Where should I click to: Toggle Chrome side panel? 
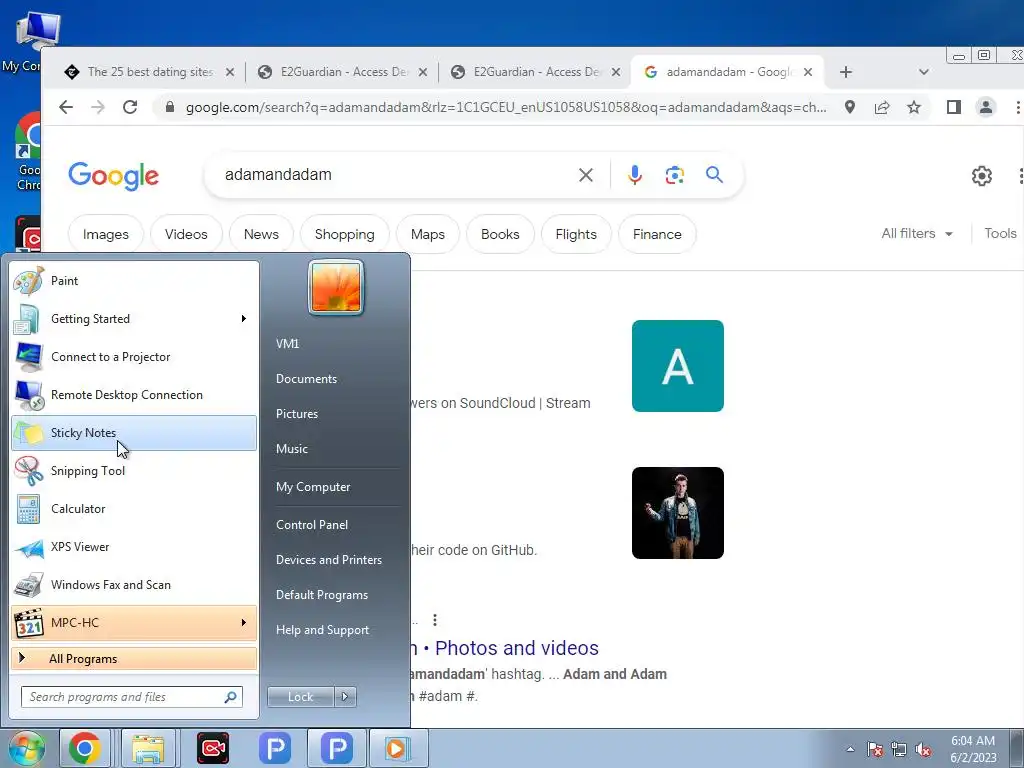click(x=953, y=107)
